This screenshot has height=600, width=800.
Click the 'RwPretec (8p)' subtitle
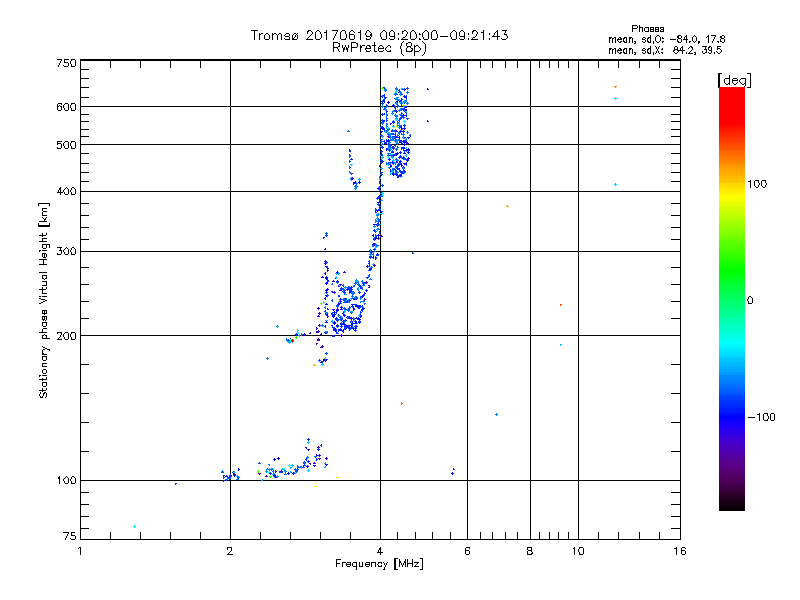379,48
